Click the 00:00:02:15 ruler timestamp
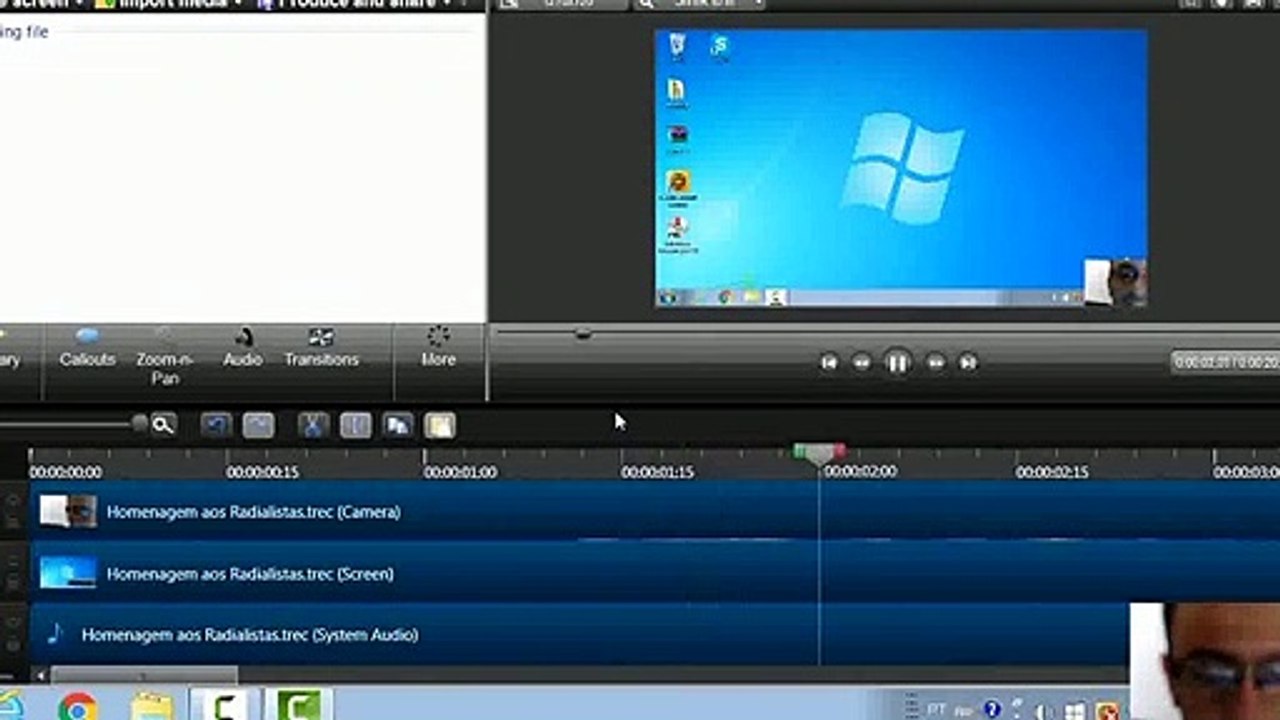This screenshot has height=720, width=1280. point(1052,472)
